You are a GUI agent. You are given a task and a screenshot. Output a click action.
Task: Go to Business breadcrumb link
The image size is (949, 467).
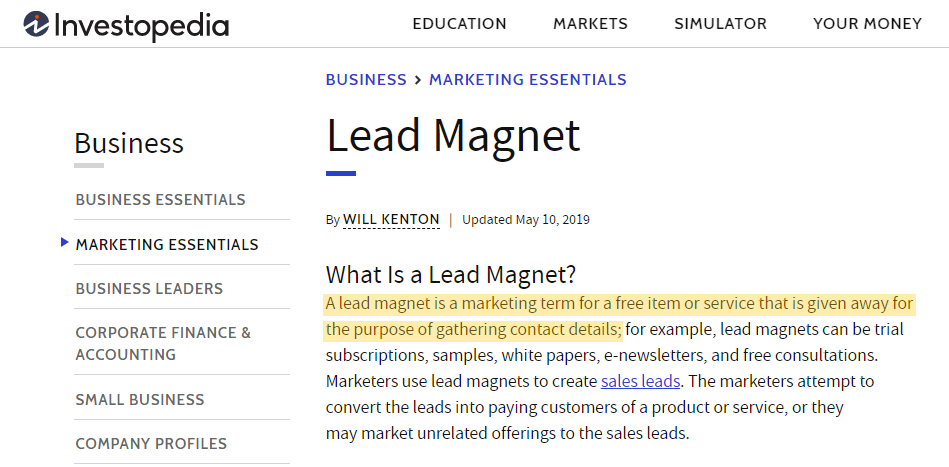click(x=366, y=80)
